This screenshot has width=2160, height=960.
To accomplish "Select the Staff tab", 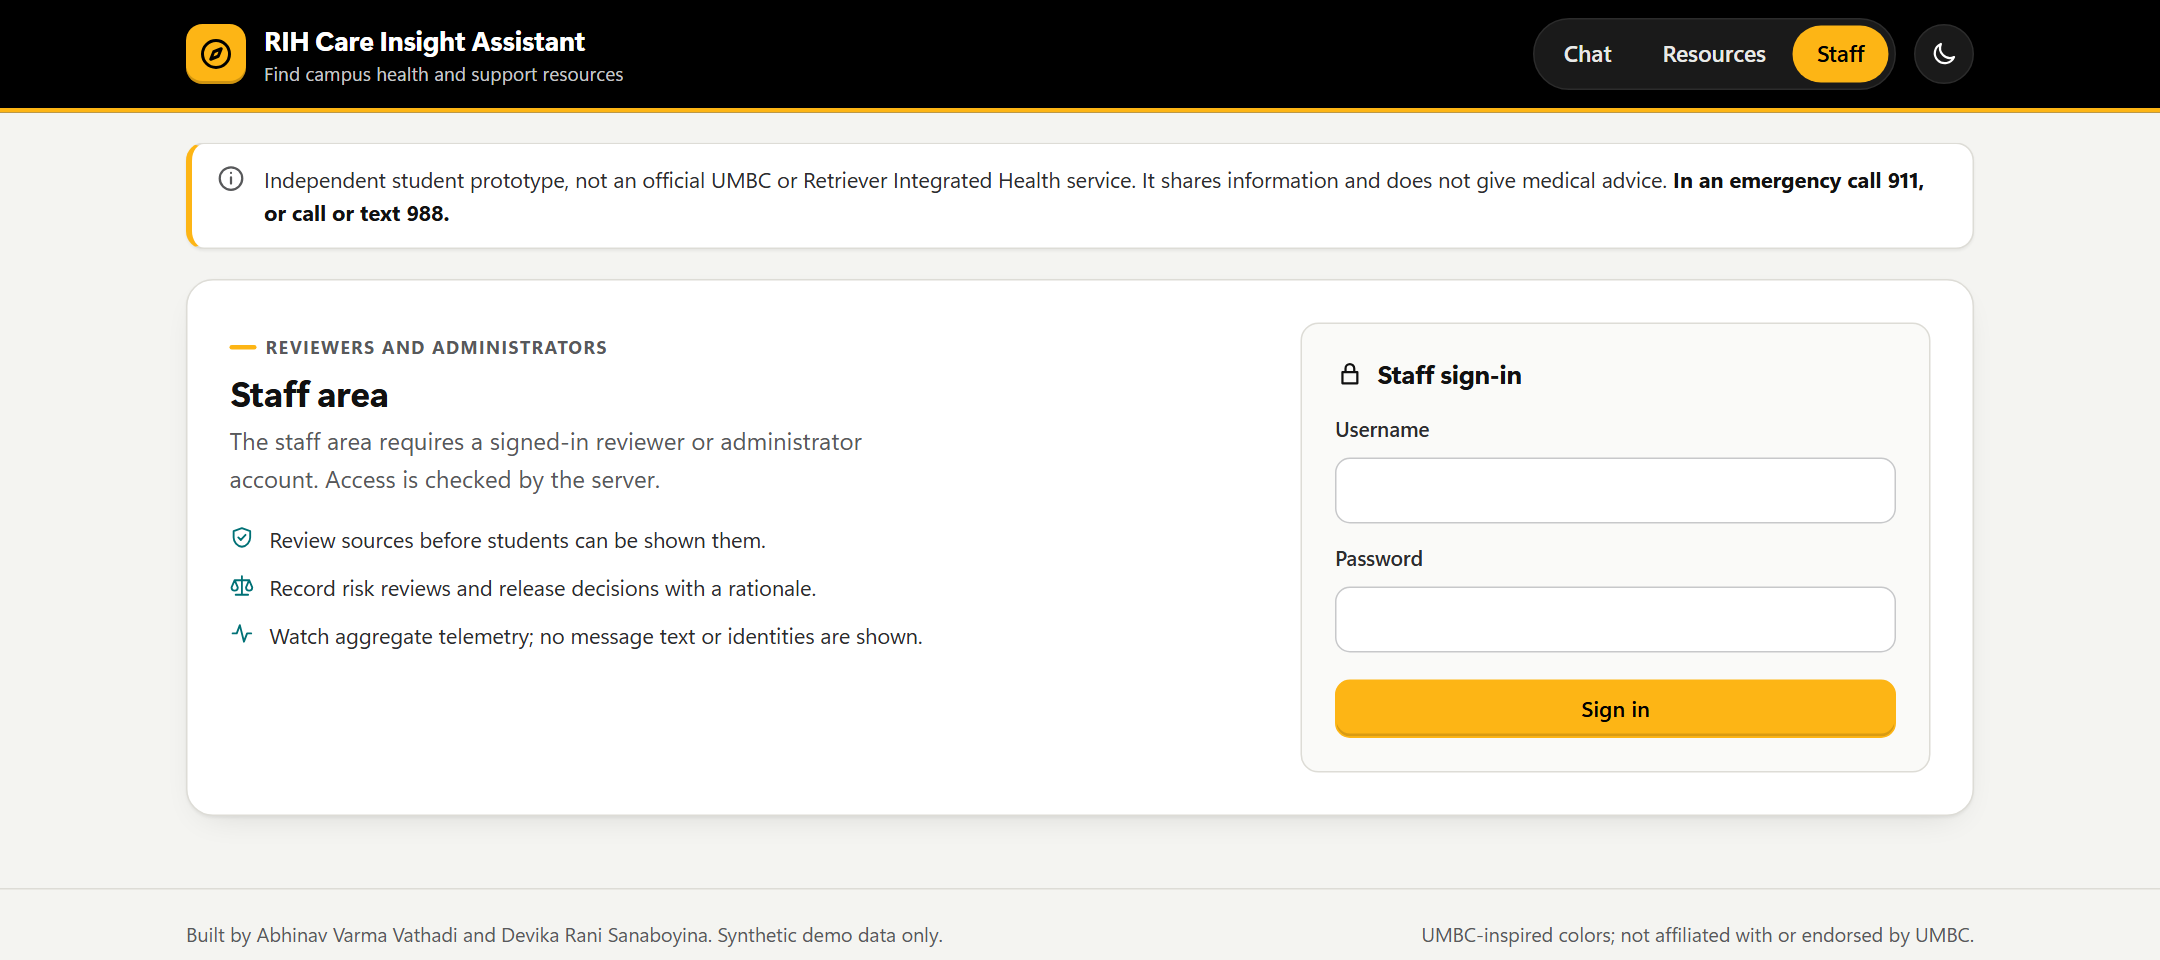I will point(1840,54).
